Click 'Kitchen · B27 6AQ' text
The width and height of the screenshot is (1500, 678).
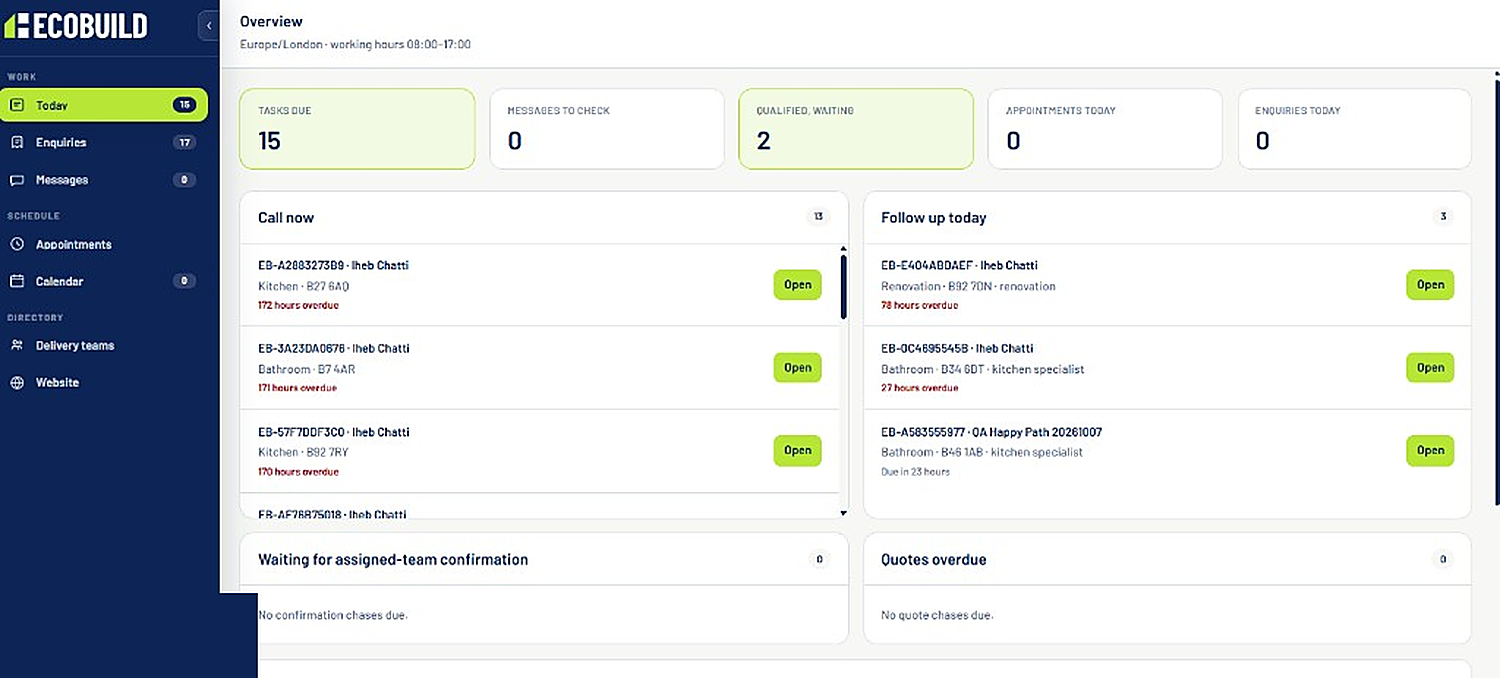pyautogui.click(x=304, y=286)
